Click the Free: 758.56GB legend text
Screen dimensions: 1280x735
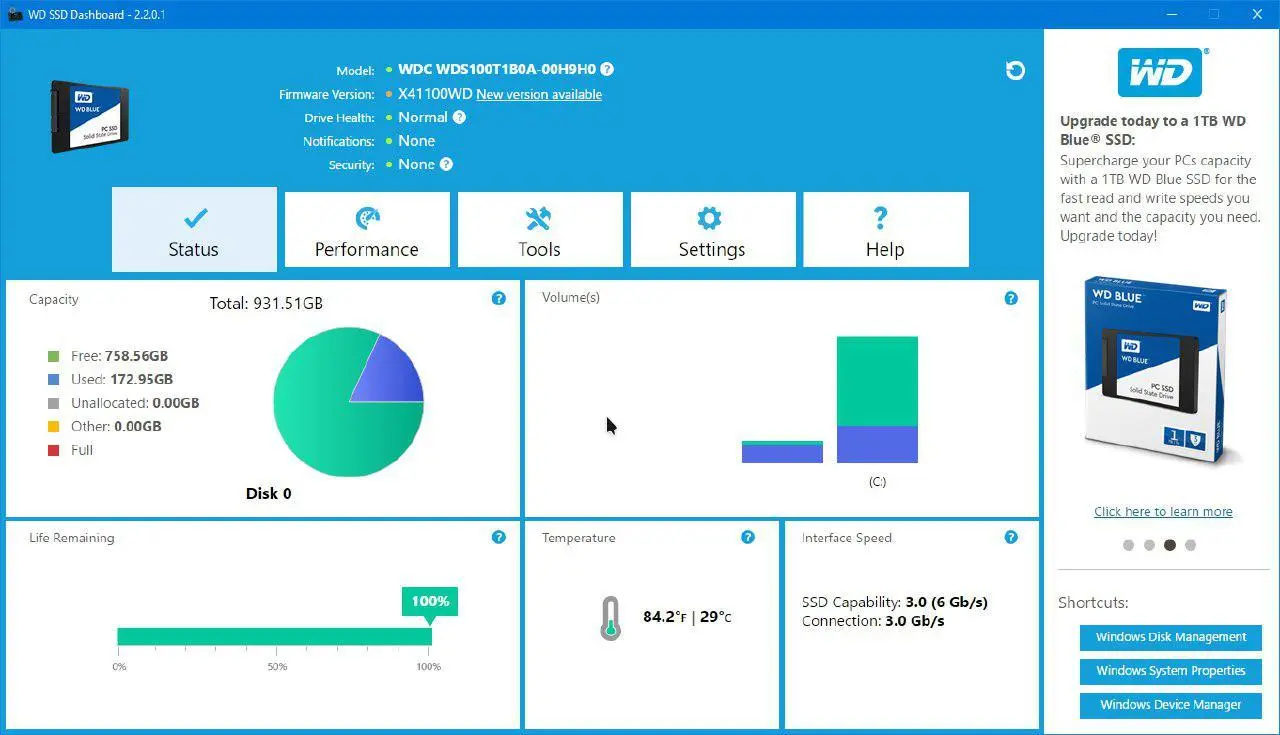[x=120, y=356]
